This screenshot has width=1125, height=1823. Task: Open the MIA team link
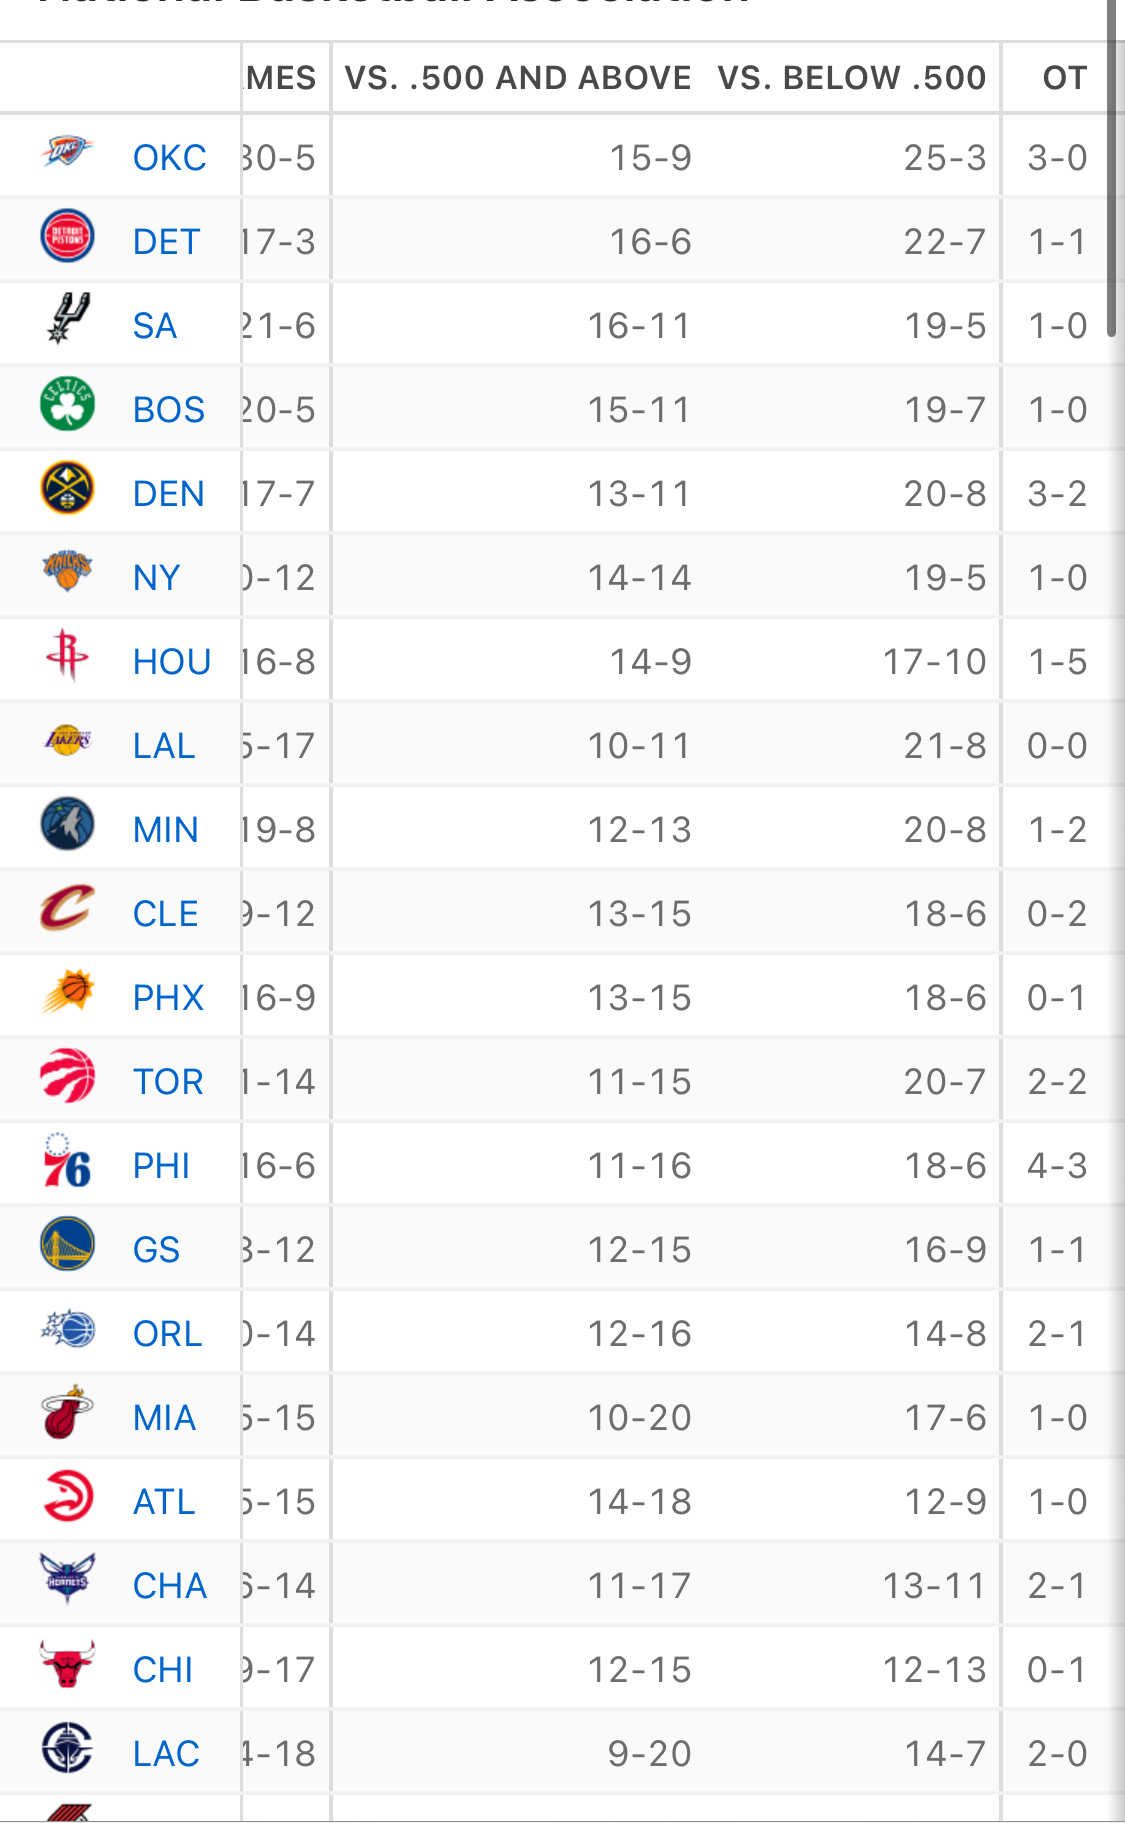pyautogui.click(x=164, y=1418)
